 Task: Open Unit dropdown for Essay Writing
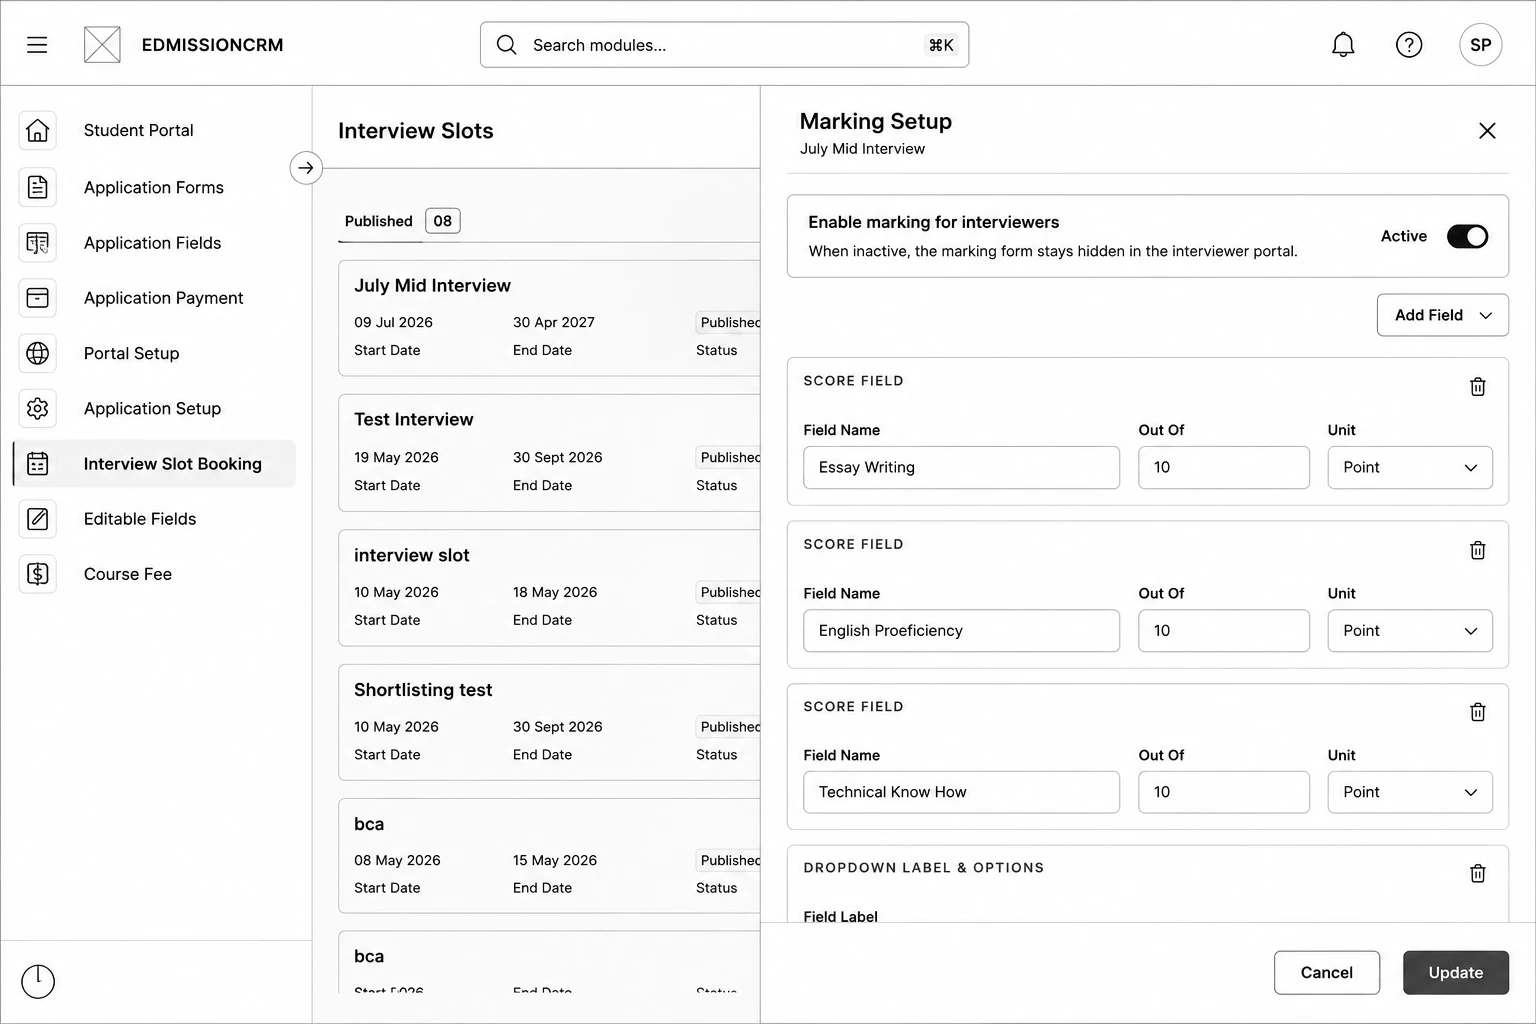click(x=1410, y=468)
